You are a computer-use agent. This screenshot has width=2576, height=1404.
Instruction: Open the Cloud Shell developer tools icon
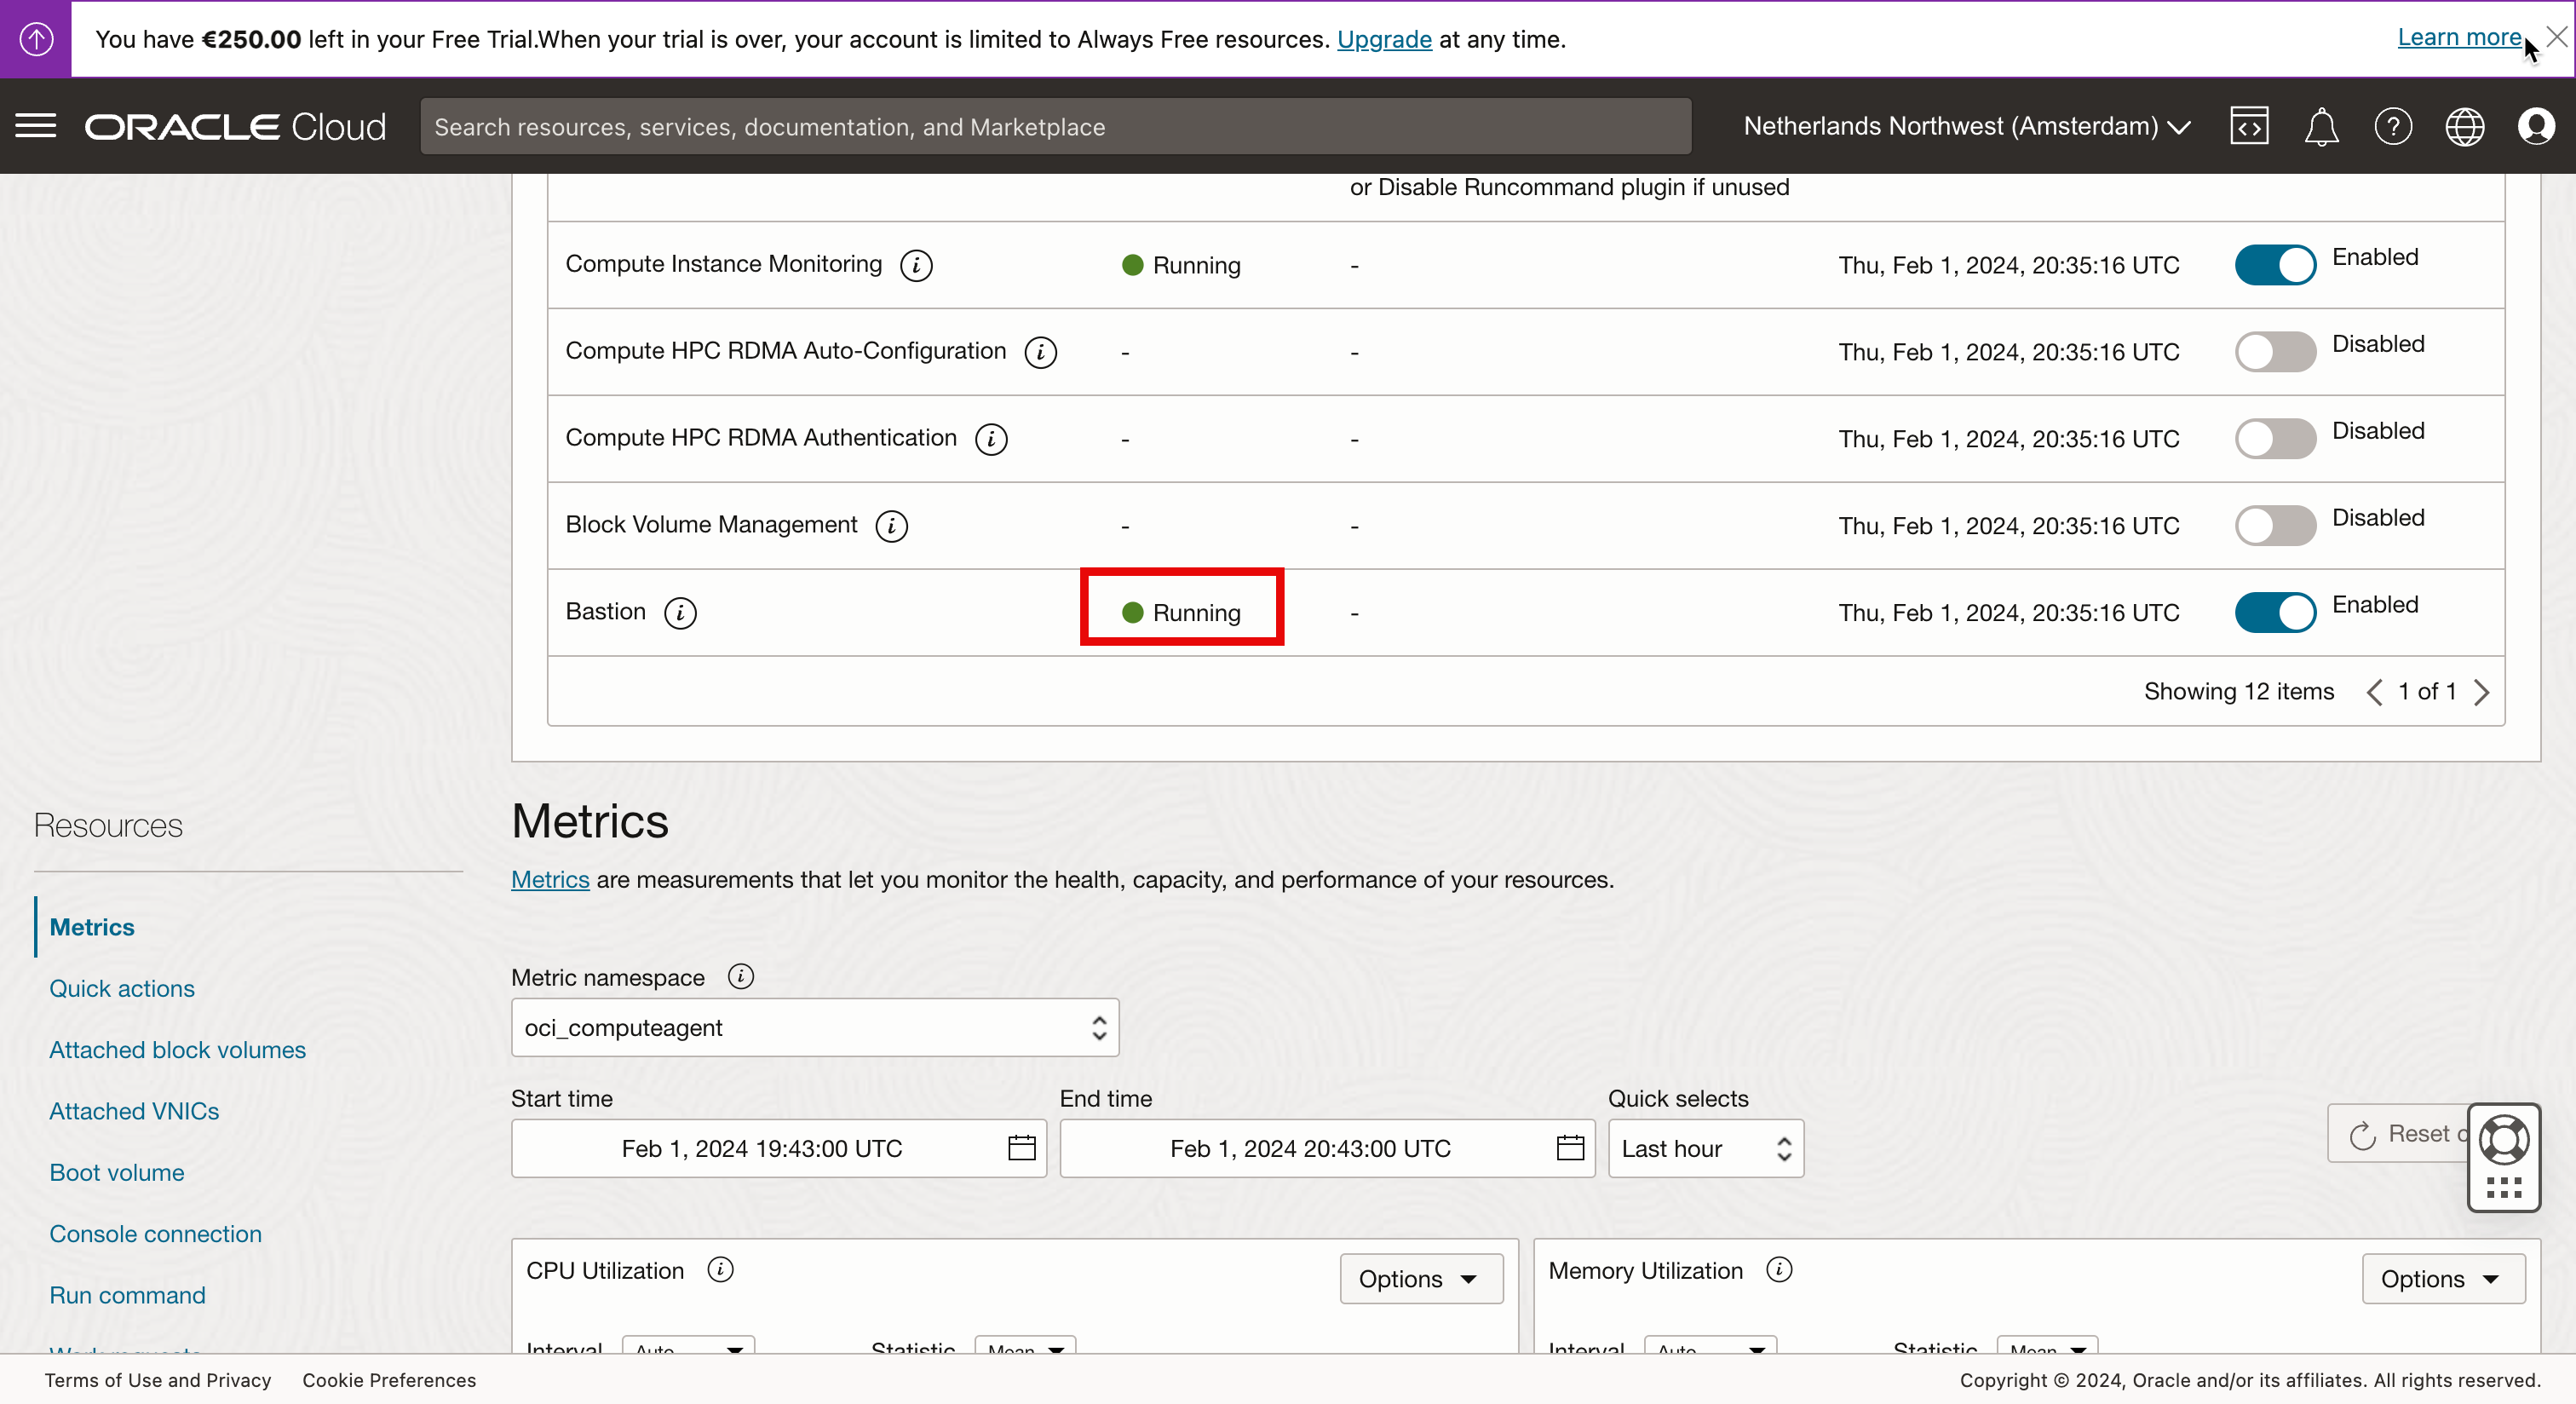tap(2248, 127)
